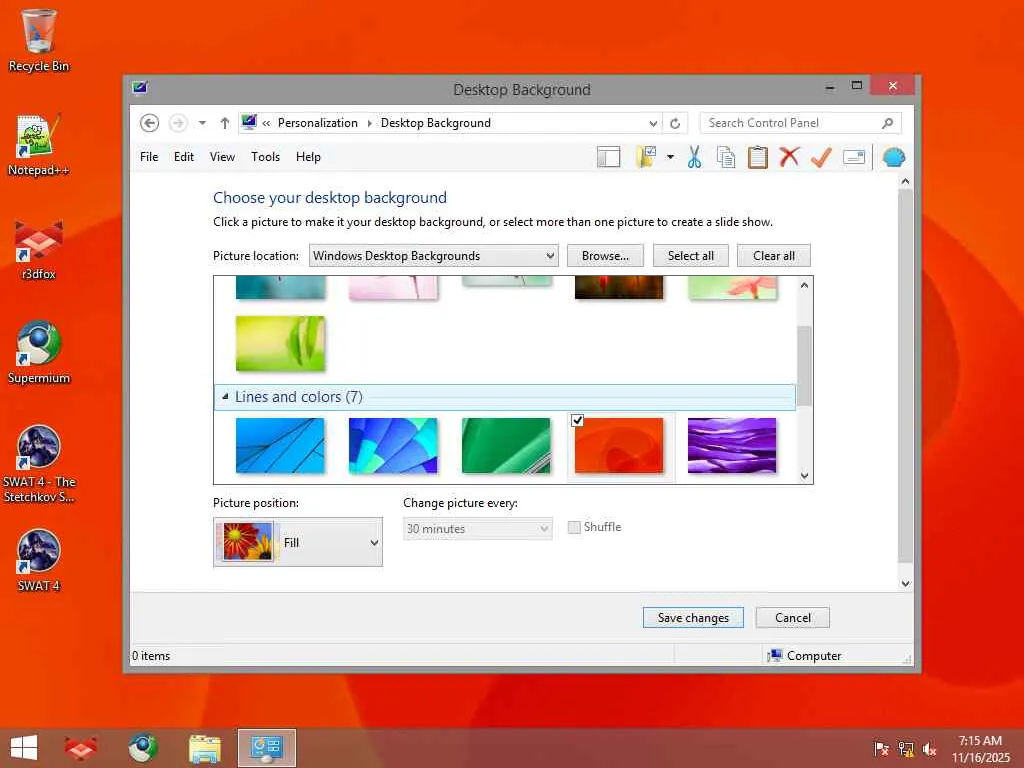
Task: Open the Tools menu
Action: tap(265, 157)
